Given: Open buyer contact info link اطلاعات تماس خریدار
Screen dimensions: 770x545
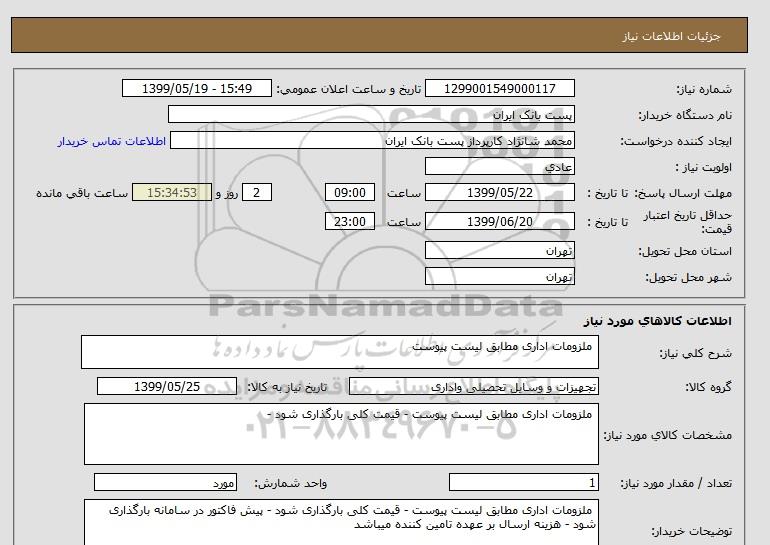Looking at the screenshot, I should coord(111,141).
